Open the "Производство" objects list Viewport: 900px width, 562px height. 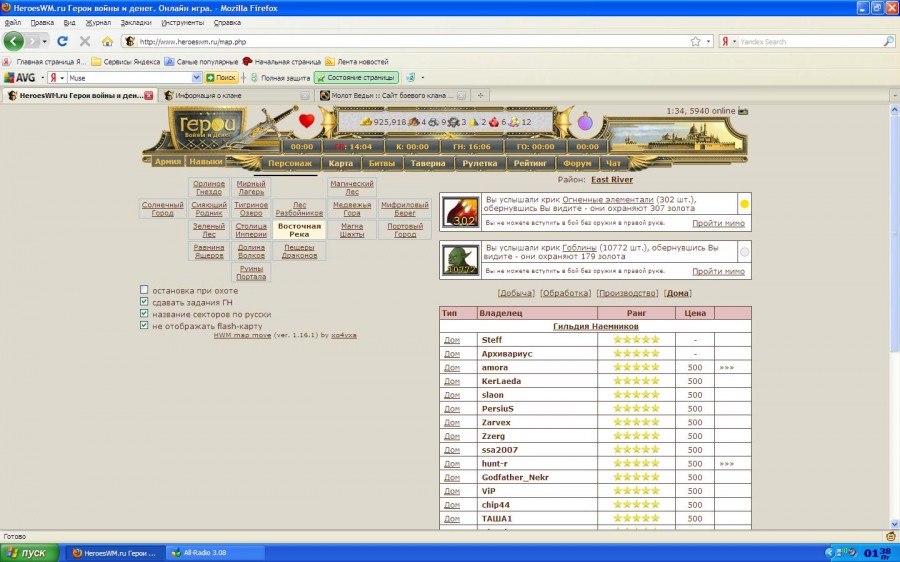(x=627, y=293)
